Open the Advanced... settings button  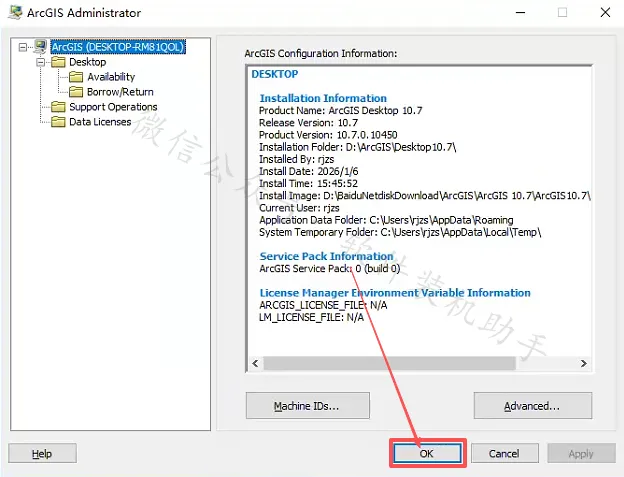532,406
